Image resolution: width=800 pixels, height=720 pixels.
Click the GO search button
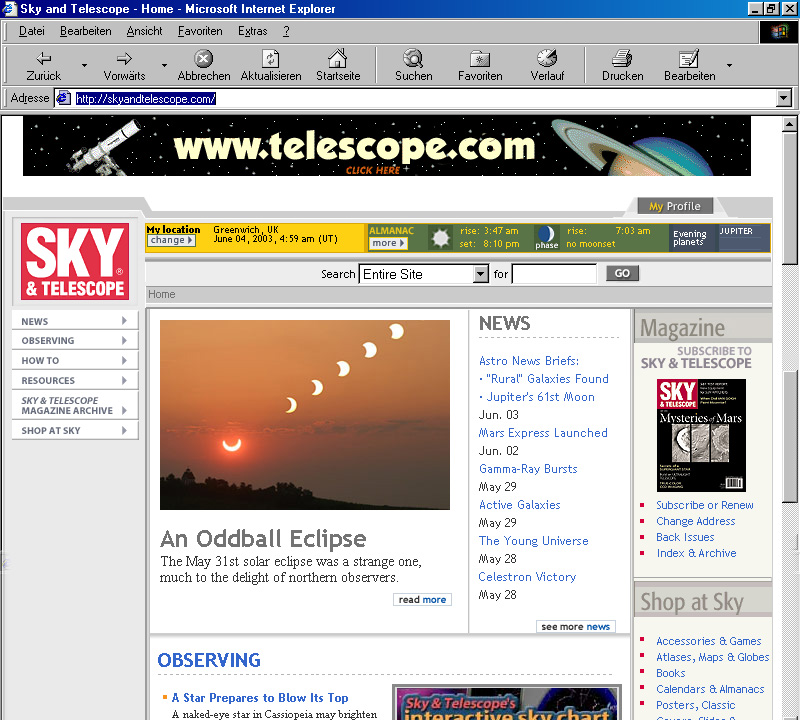coord(622,273)
